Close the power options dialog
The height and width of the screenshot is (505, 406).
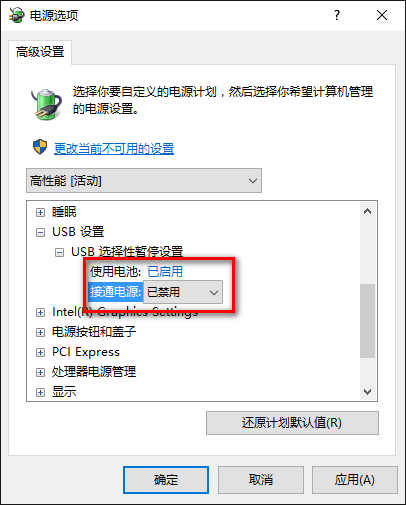pos(382,15)
